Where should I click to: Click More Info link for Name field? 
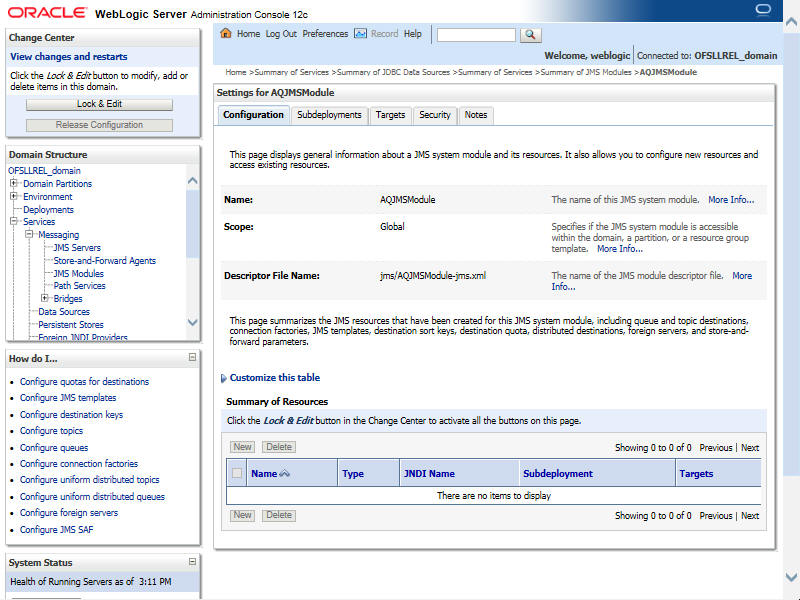click(731, 200)
